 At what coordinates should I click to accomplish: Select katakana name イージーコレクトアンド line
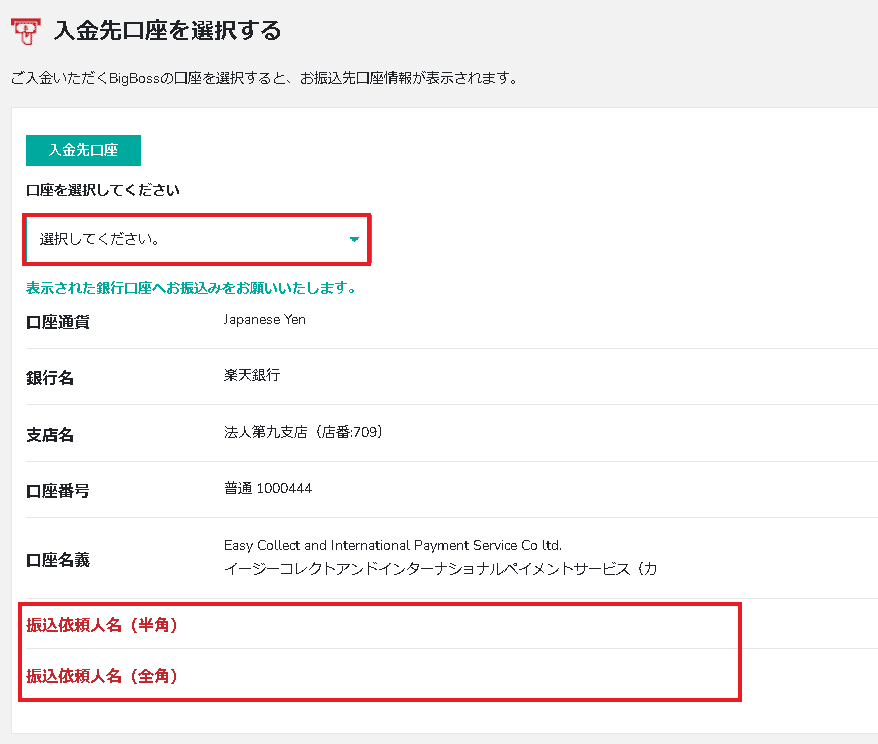440,569
